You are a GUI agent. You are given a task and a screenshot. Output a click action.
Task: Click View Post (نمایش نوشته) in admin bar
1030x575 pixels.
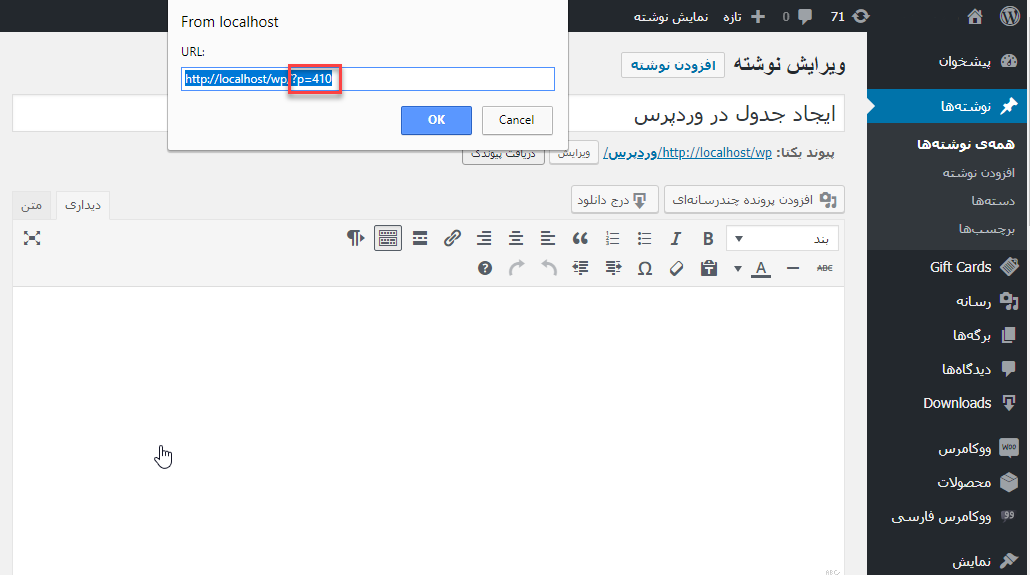pyautogui.click(x=671, y=16)
